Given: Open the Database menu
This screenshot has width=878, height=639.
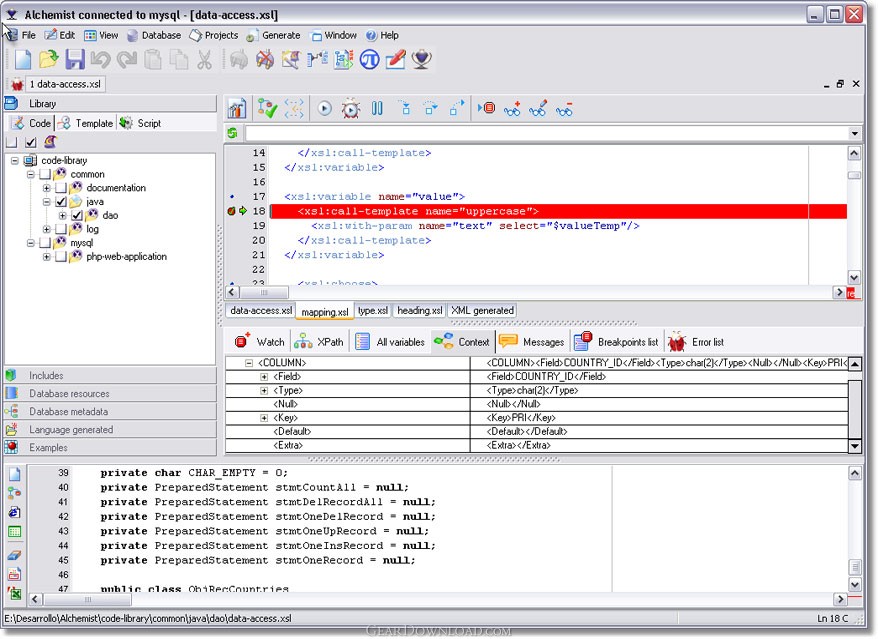Looking at the screenshot, I should click(154, 35).
